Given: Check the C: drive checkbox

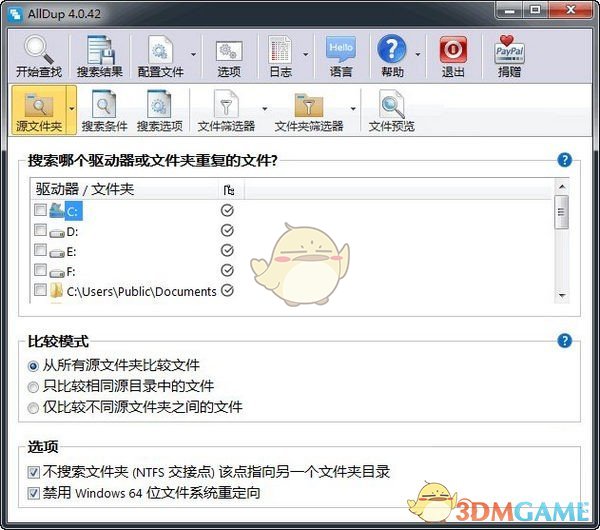Looking at the screenshot, I should (x=41, y=210).
